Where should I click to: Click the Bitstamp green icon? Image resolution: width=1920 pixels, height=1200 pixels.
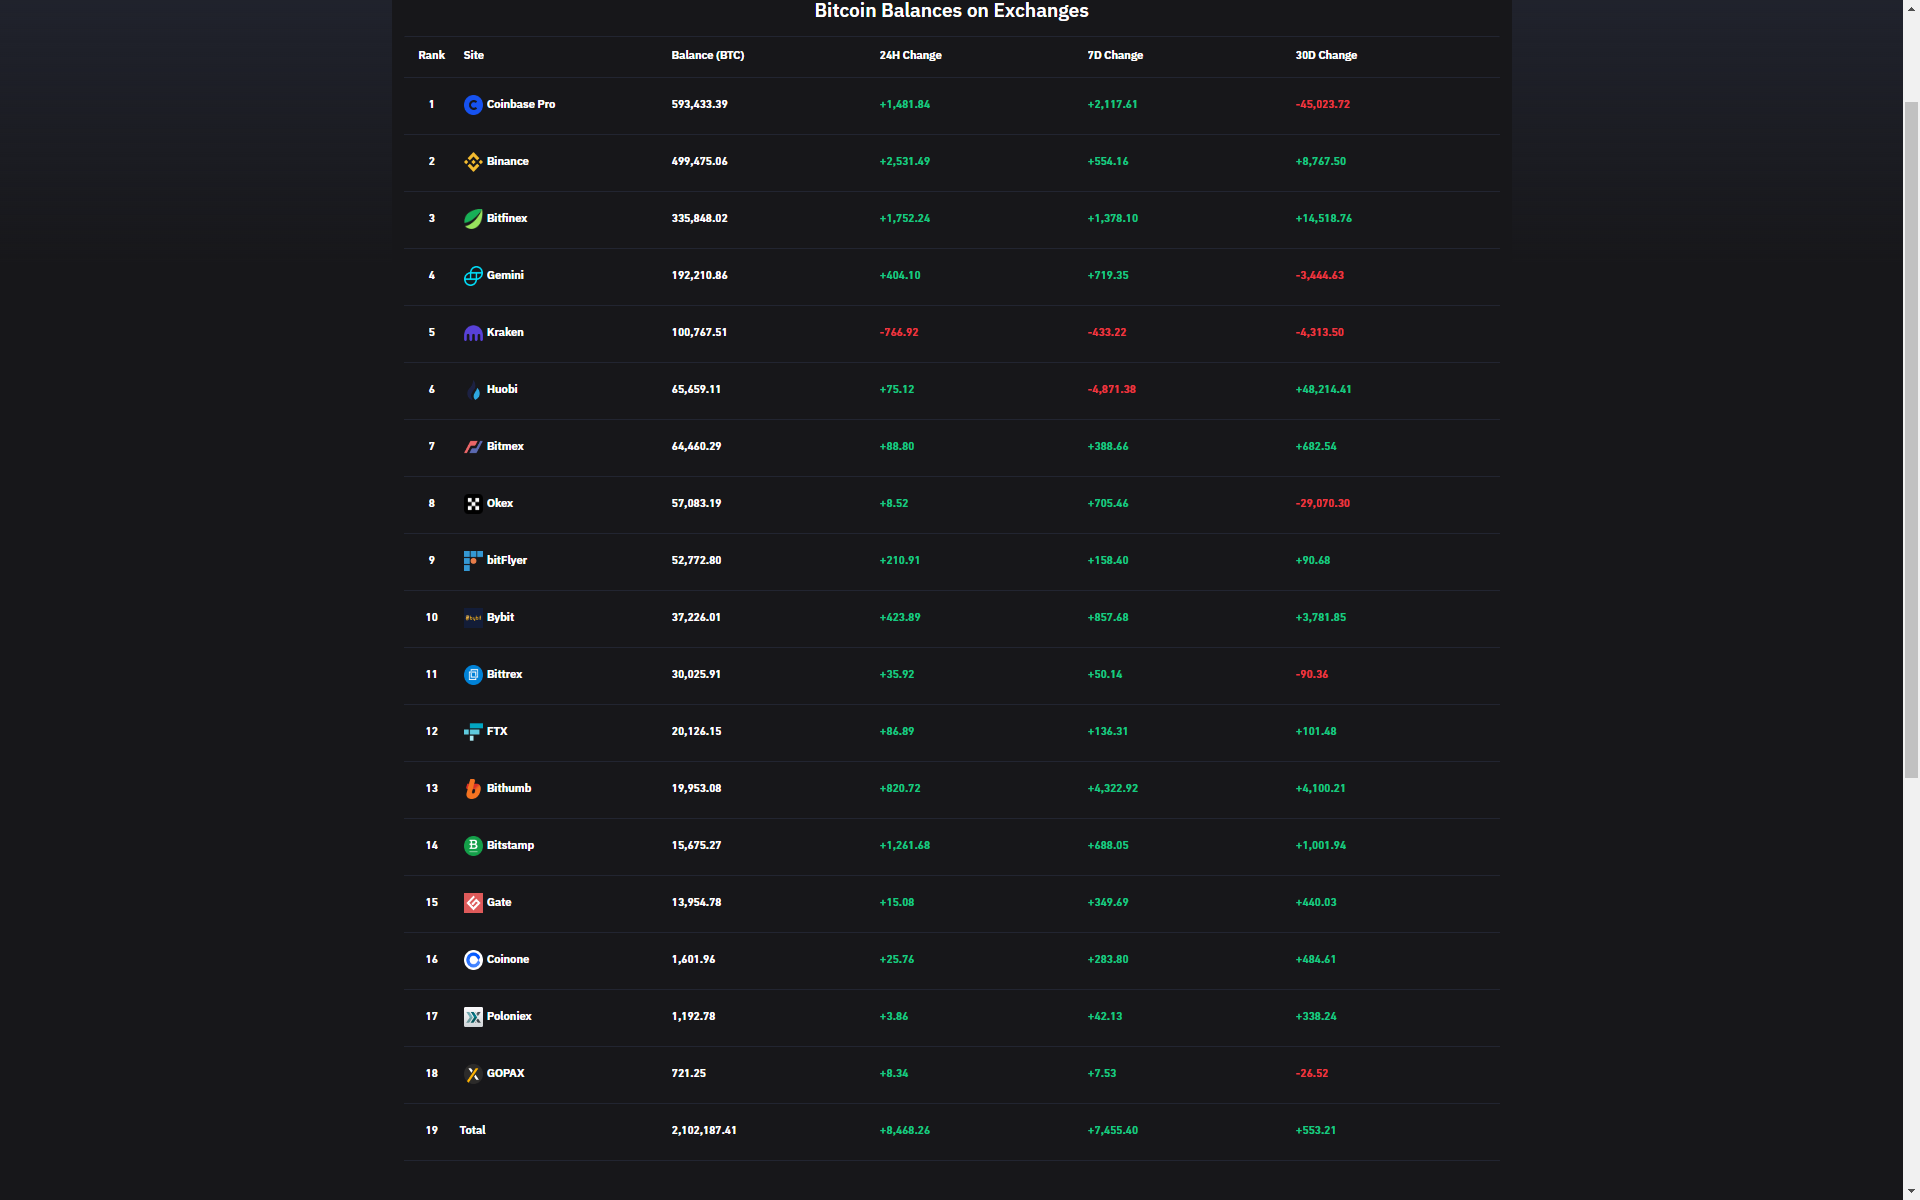pyautogui.click(x=473, y=846)
